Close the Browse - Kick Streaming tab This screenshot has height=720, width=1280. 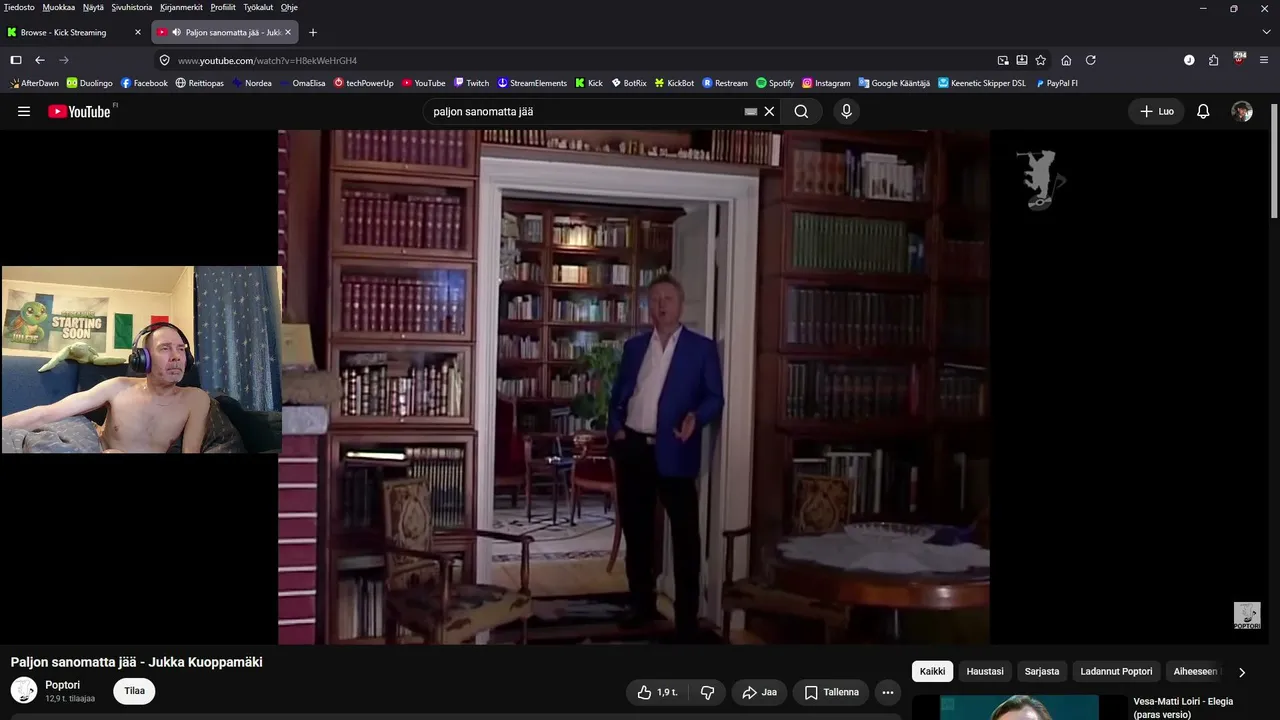138,32
